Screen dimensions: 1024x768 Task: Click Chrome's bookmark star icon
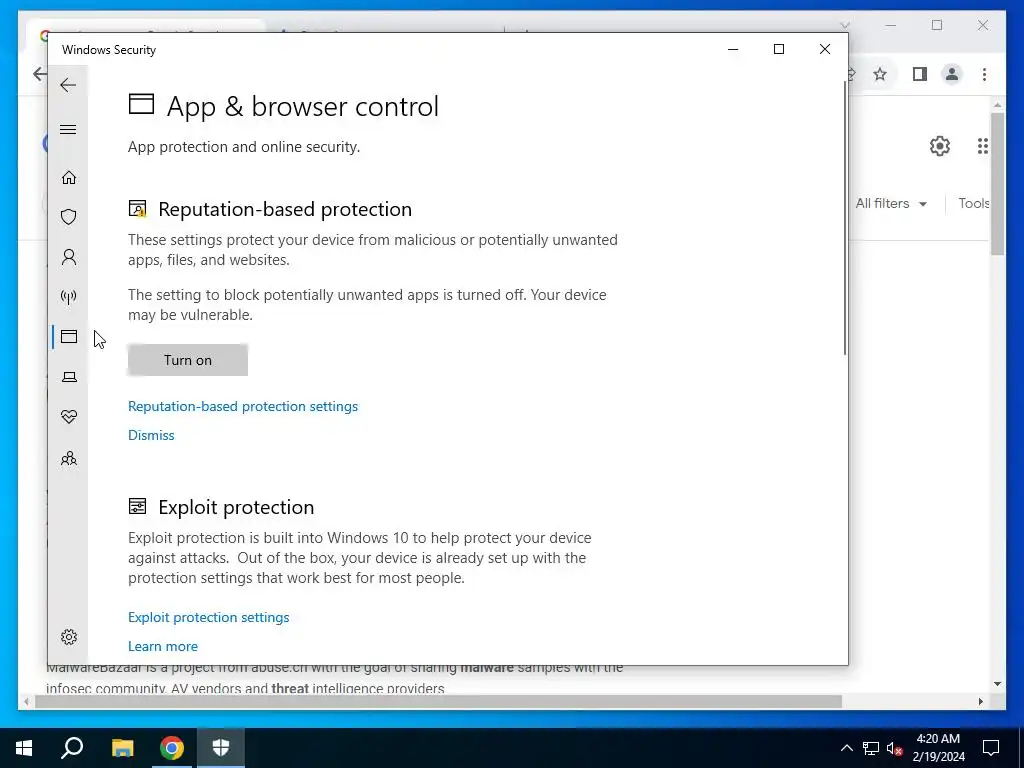[x=880, y=74]
